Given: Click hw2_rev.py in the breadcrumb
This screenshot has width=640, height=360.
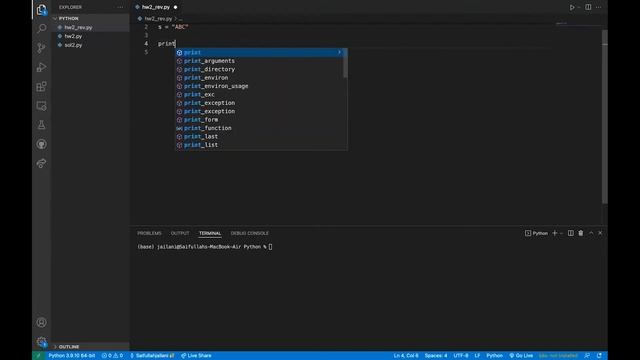Looking at the screenshot, I should tap(158, 19).
